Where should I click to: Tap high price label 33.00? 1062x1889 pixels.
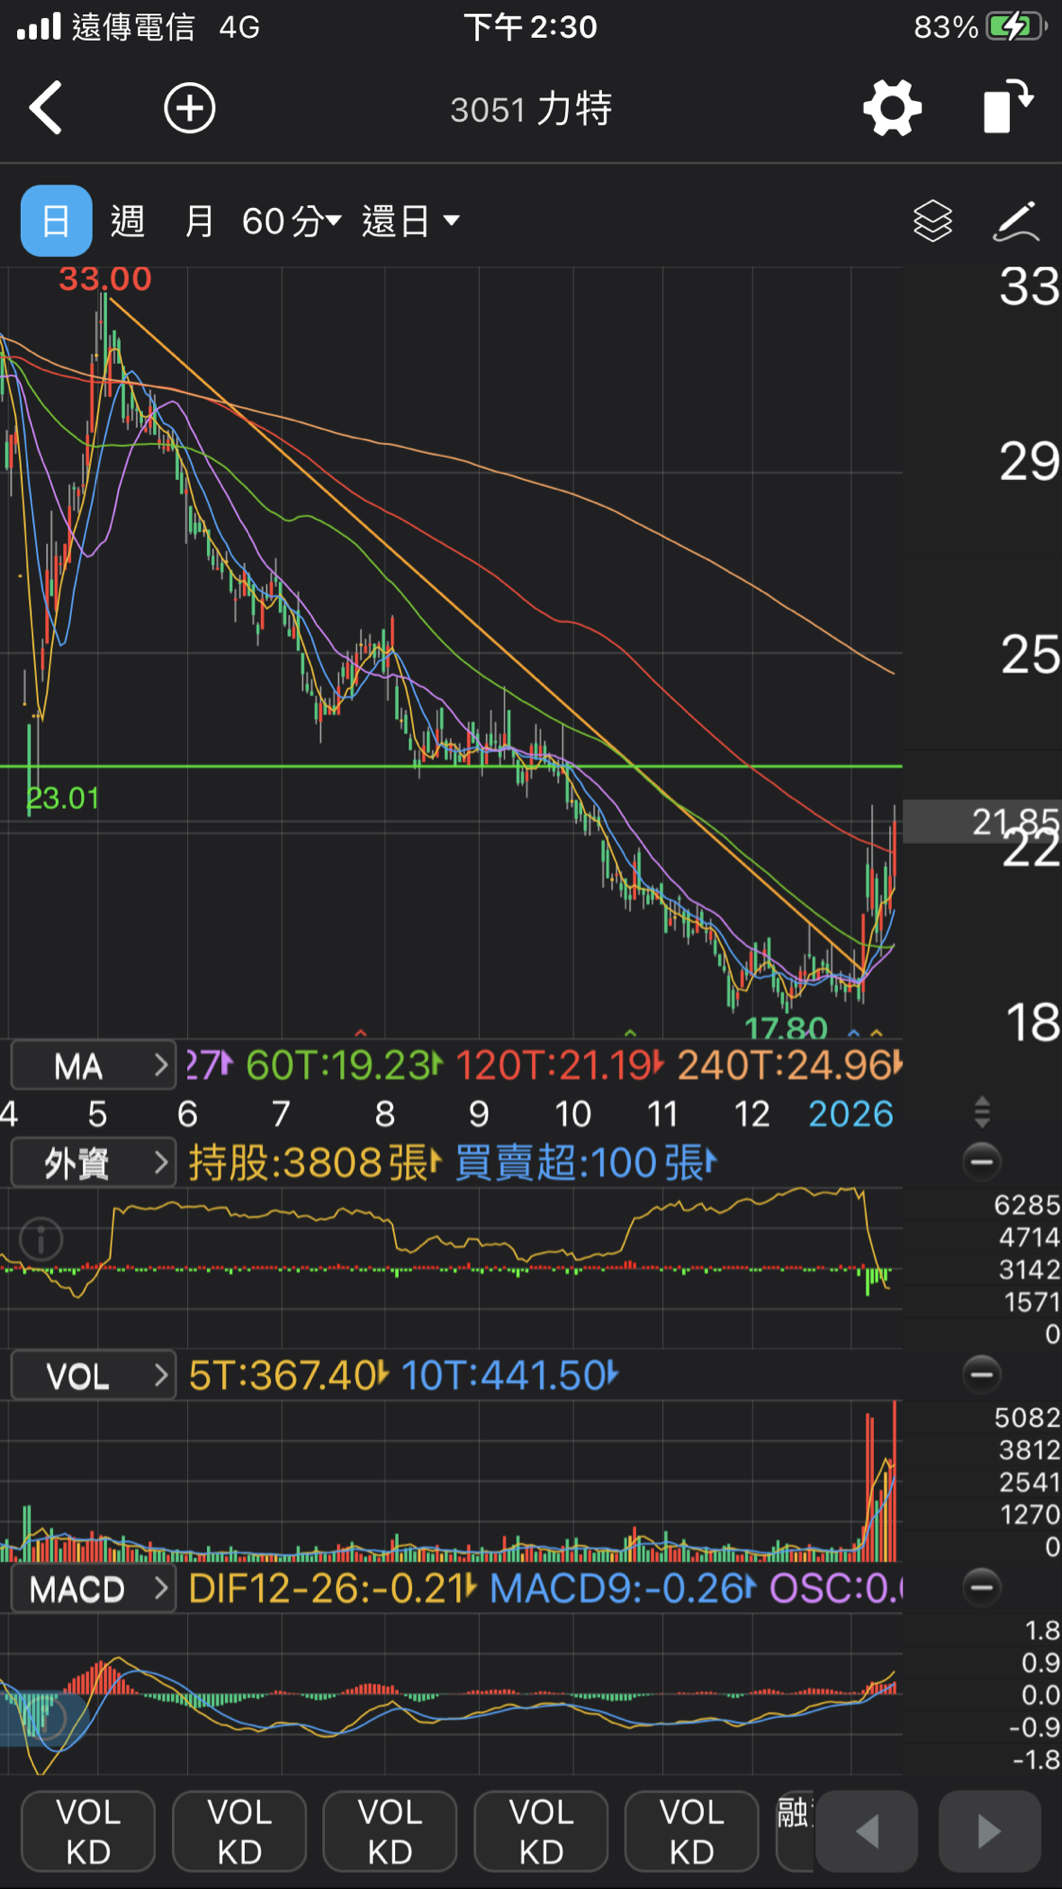click(x=105, y=278)
